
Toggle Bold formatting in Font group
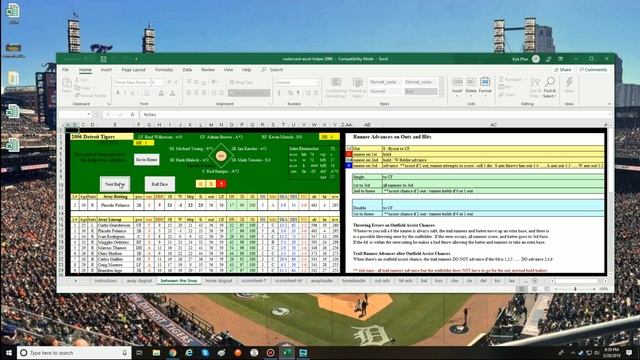tap(118, 93)
